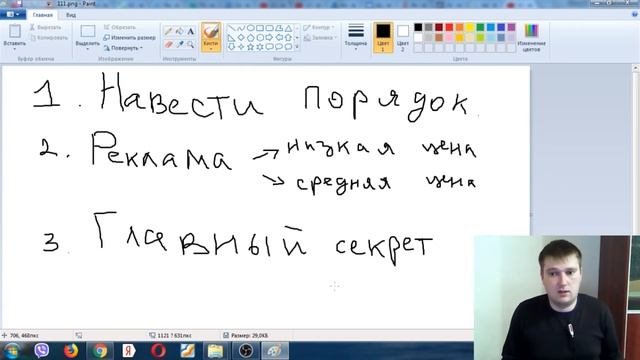The width and height of the screenshot is (640, 360).
Task: Choose the Polygon shape
Action: [279, 28]
